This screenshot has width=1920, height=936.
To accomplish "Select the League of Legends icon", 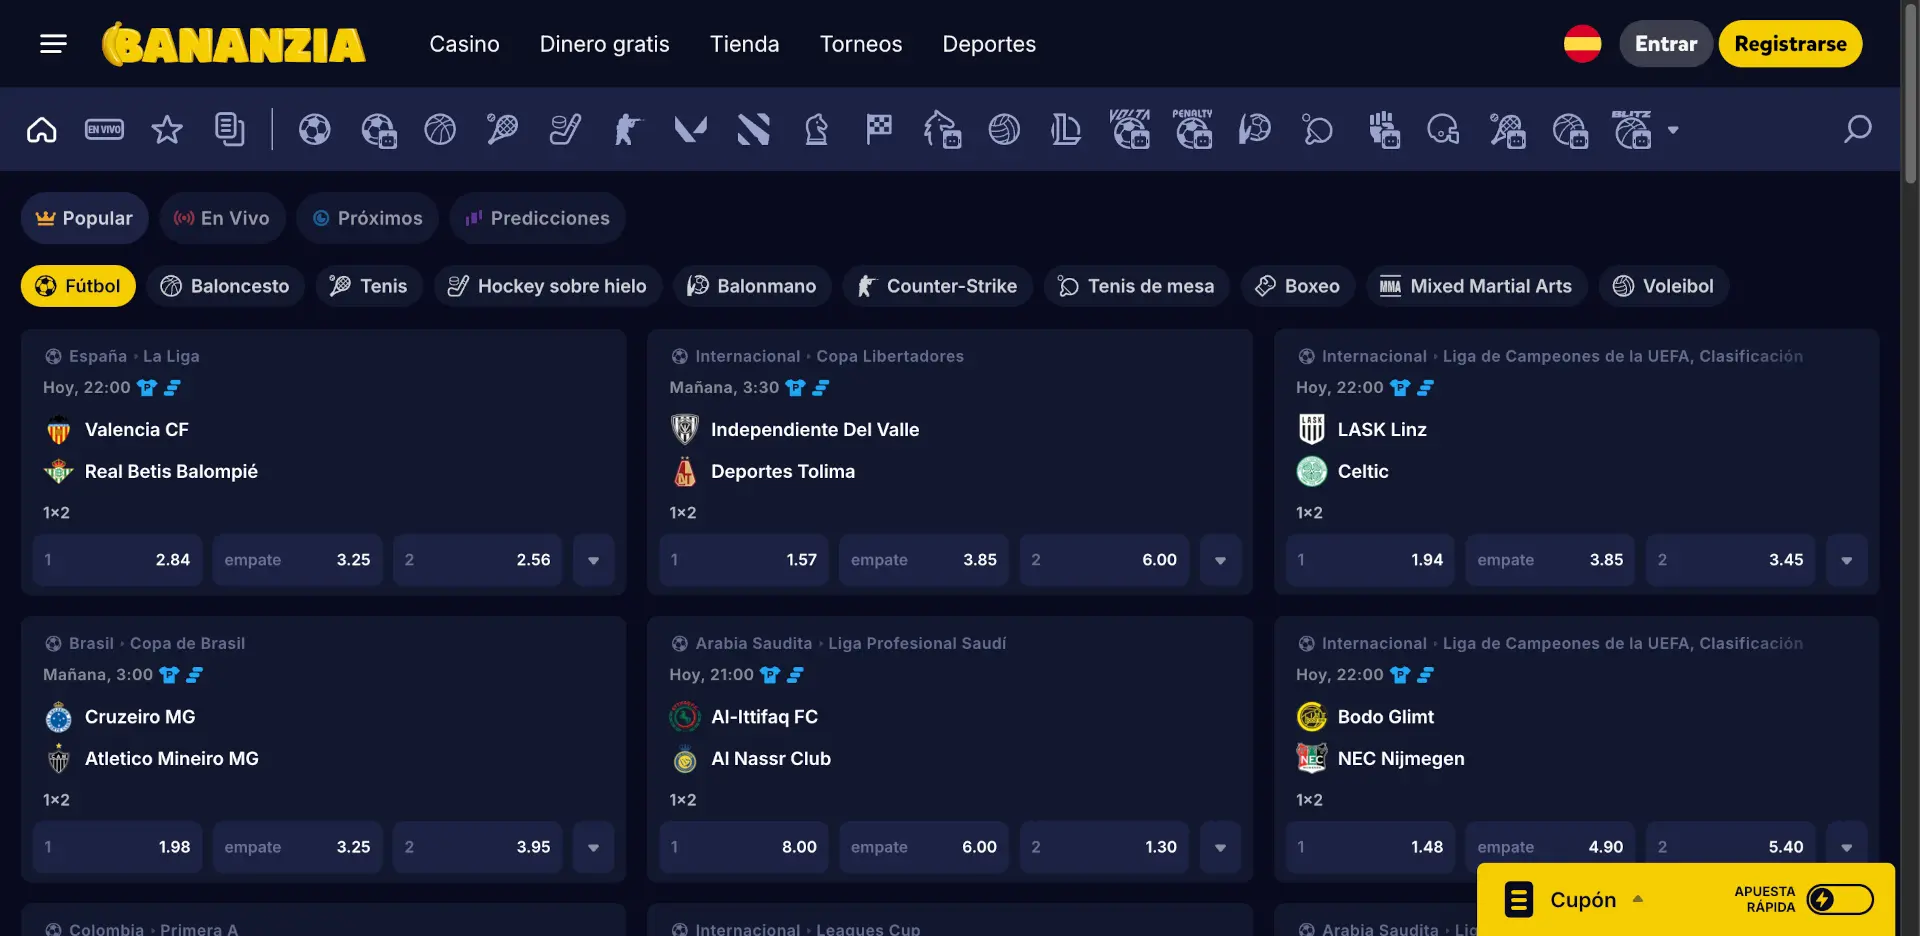I will pos(1066,129).
